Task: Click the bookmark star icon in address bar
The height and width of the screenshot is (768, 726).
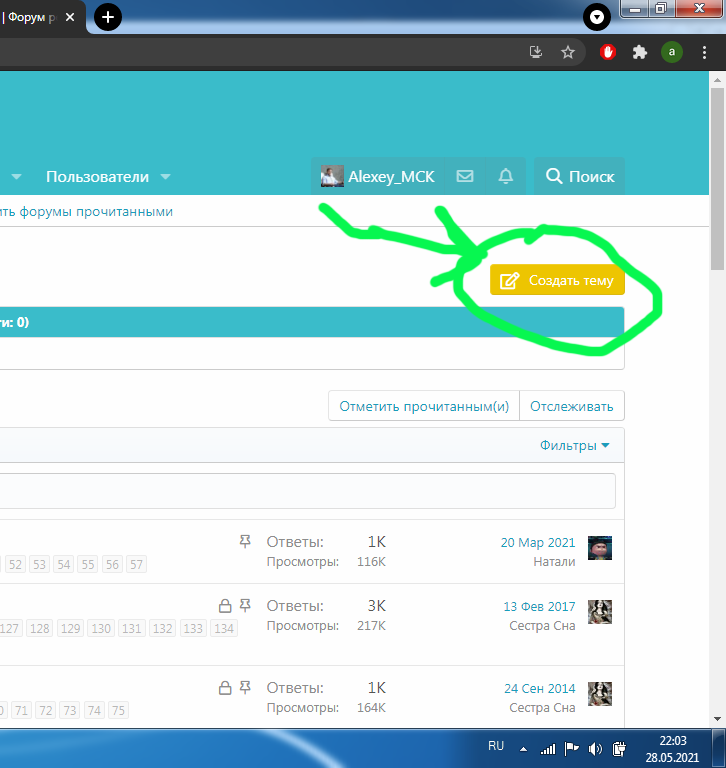Action: [x=568, y=52]
